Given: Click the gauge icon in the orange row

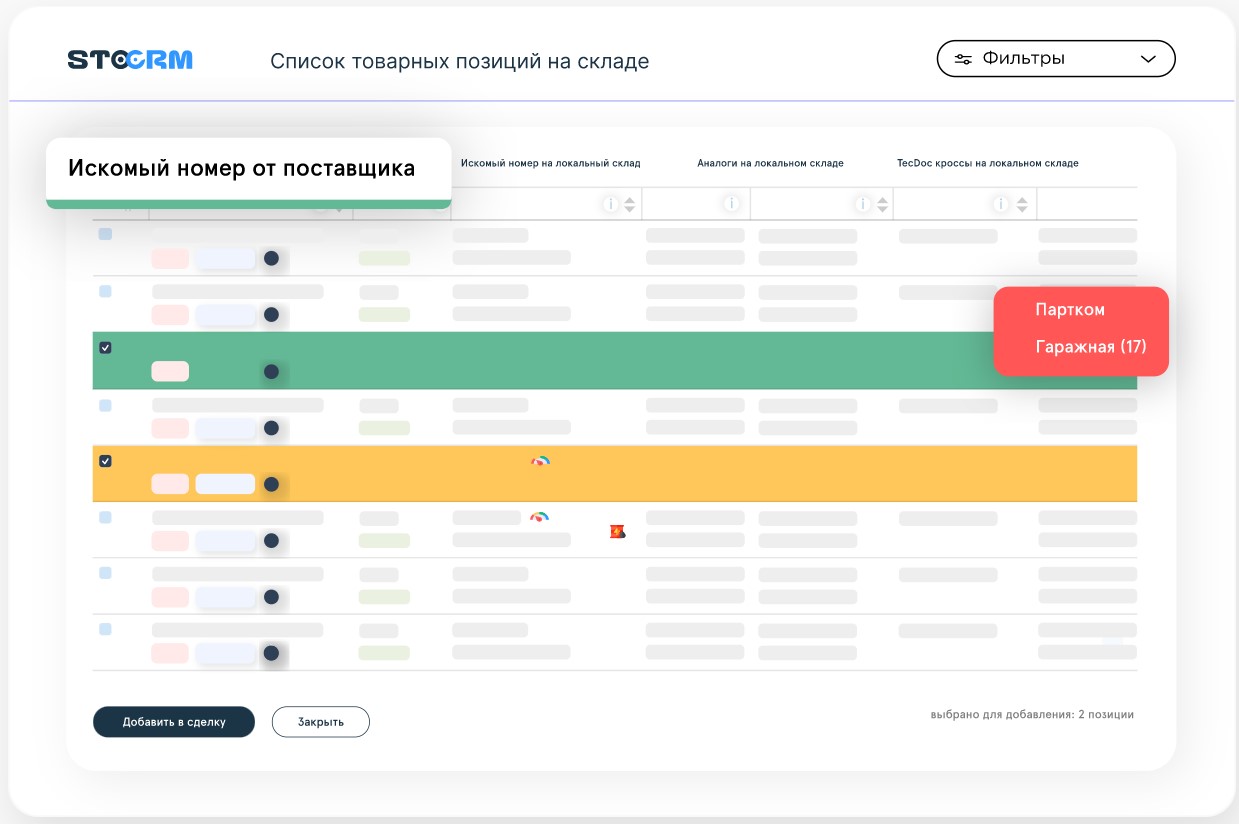Looking at the screenshot, I should click(x=540, y=461).
